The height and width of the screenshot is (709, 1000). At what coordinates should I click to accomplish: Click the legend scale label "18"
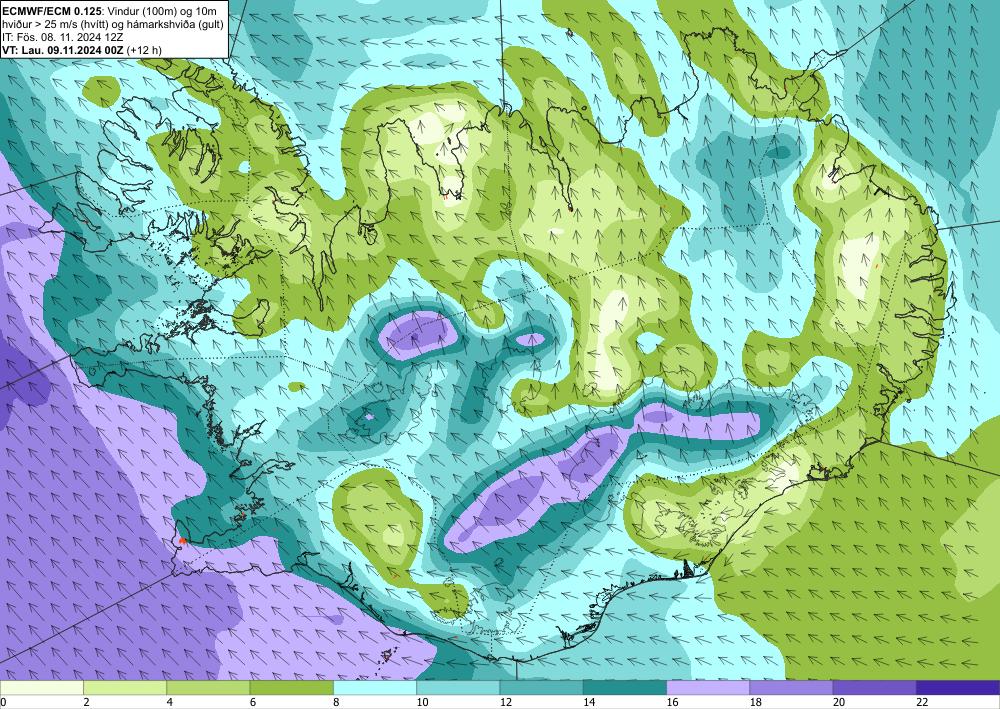tap(756, 702)
